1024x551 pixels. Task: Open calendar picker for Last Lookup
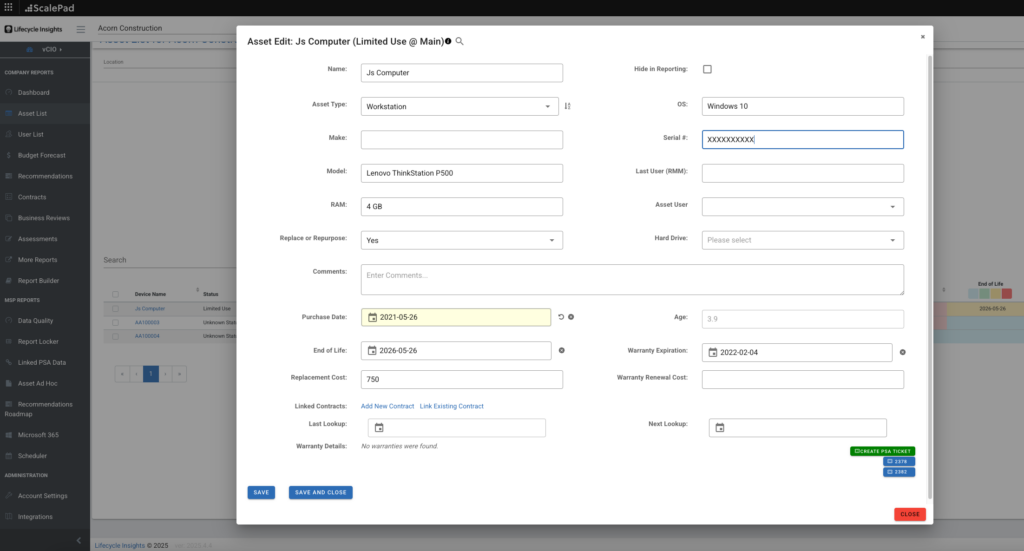coord(379,428)
